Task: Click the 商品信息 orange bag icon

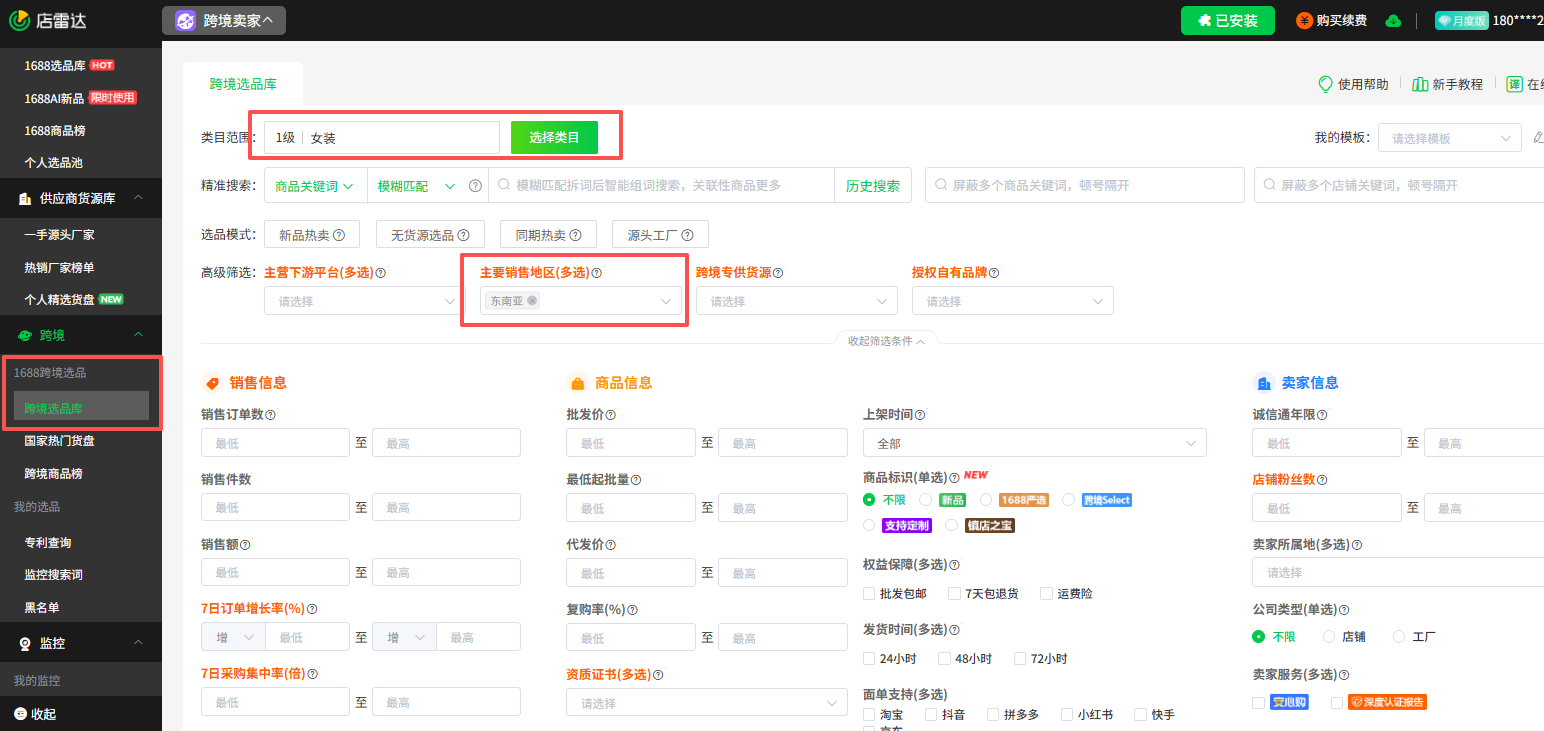Action: coord(577,383)
